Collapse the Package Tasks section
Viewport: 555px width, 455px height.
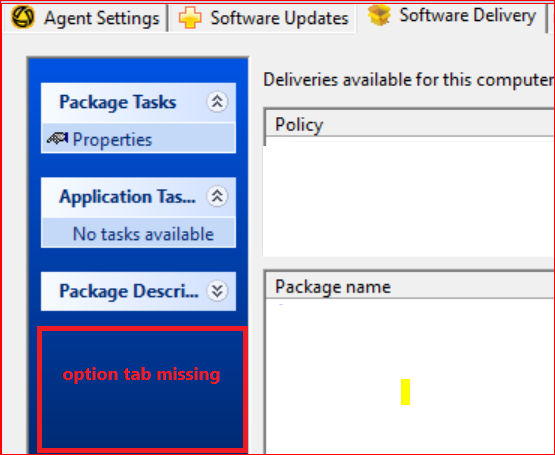pos(217,102)
